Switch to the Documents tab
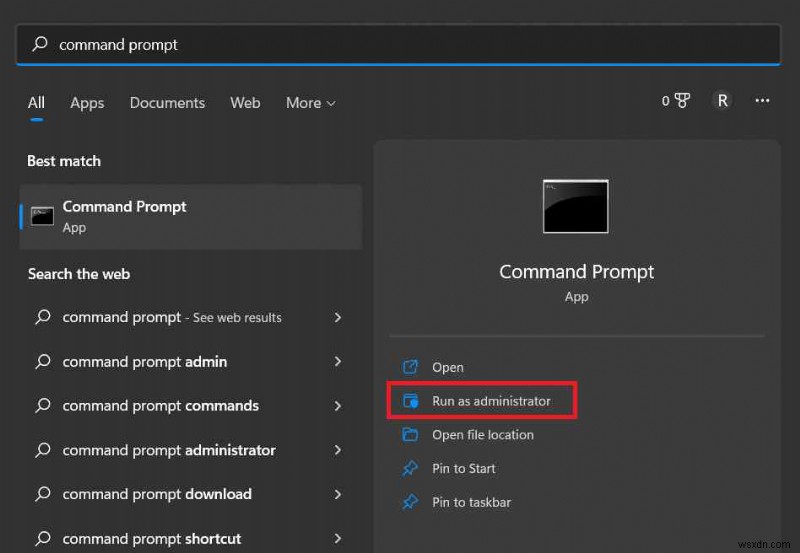Screen dimensions: 800x553 pyautogui.click(x=167, y=103)
